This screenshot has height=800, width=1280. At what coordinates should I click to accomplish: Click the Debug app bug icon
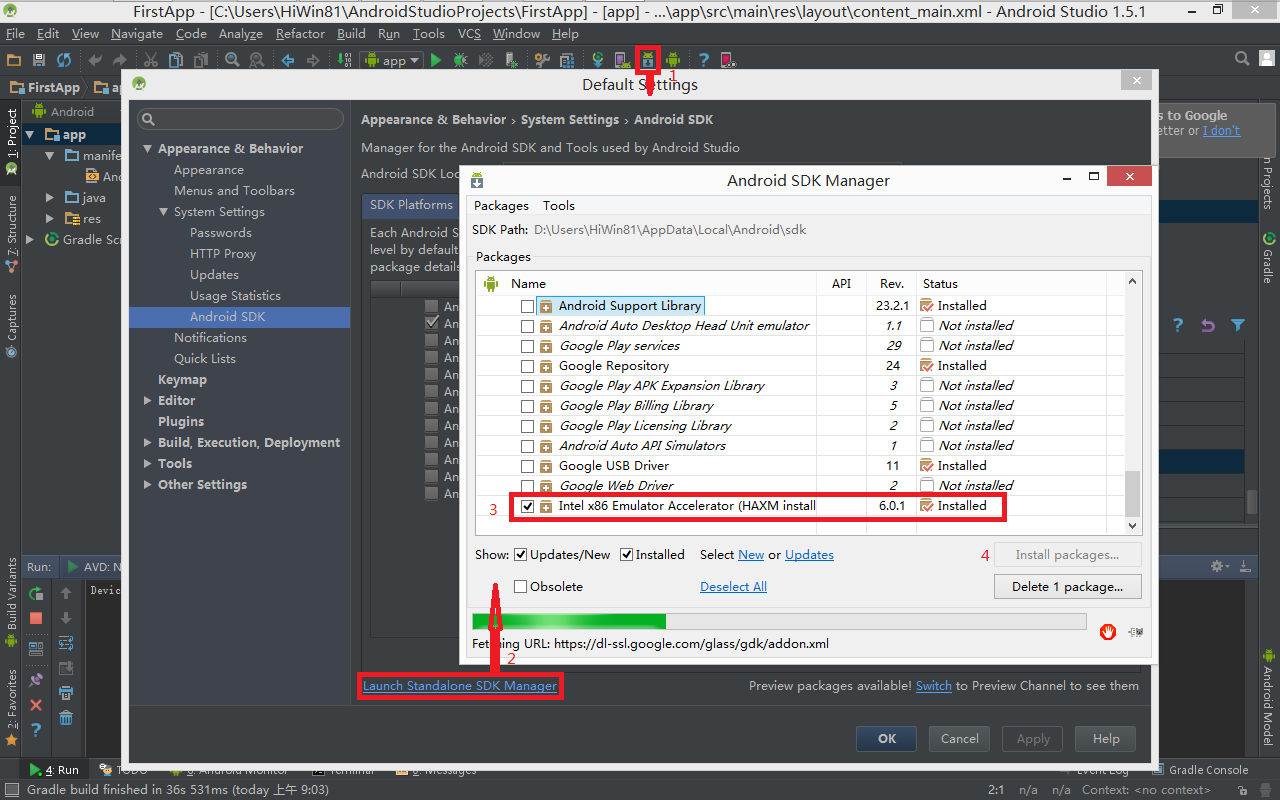[460, 61]
